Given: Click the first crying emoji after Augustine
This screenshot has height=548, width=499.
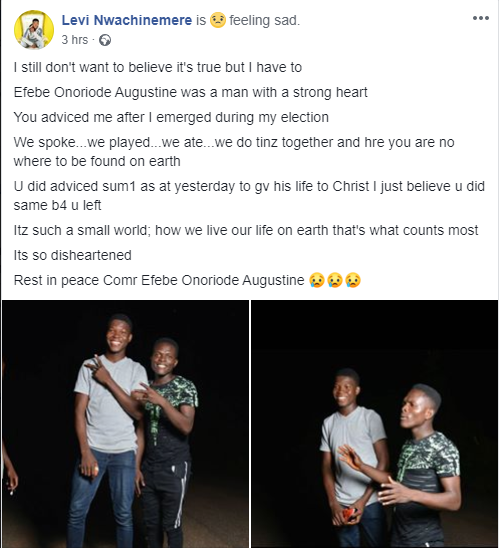Looking at the screenshot, I should point(317,280).
